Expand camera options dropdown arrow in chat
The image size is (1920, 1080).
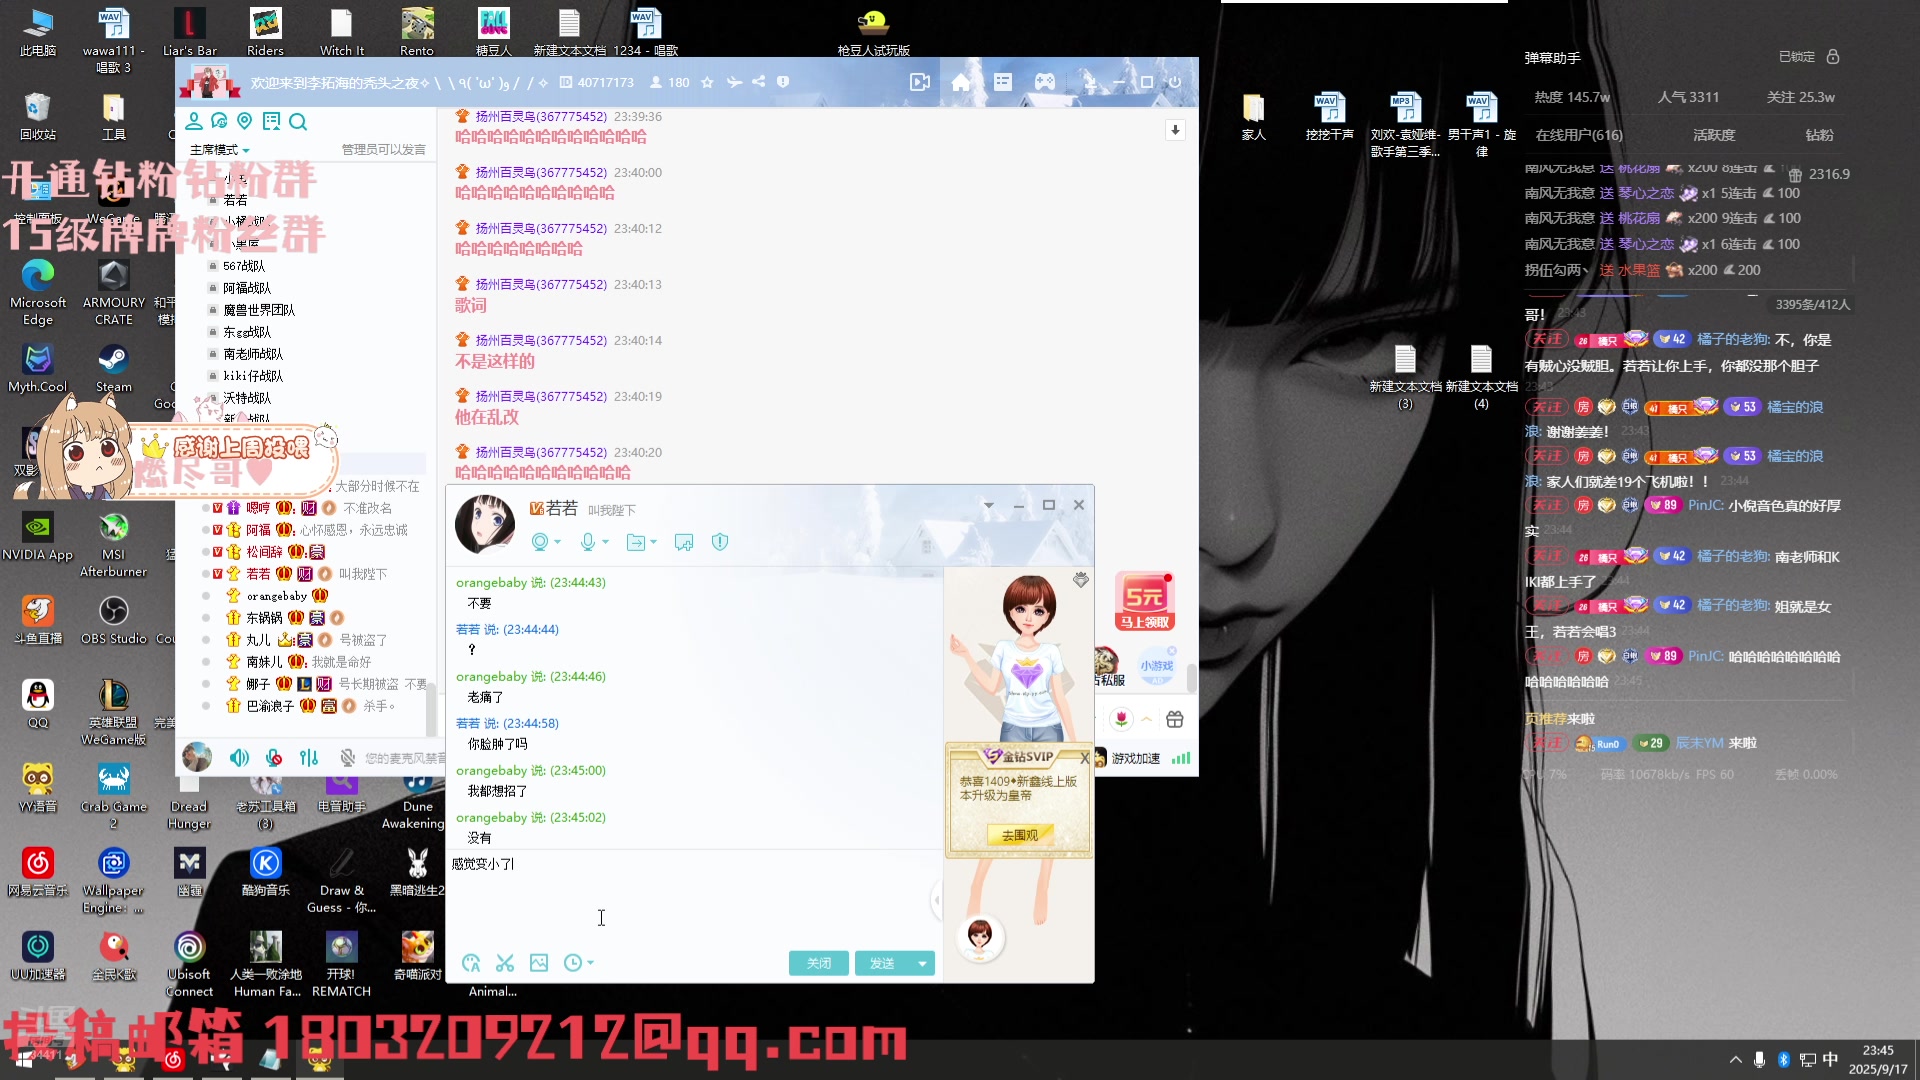[x=558, y=542]
